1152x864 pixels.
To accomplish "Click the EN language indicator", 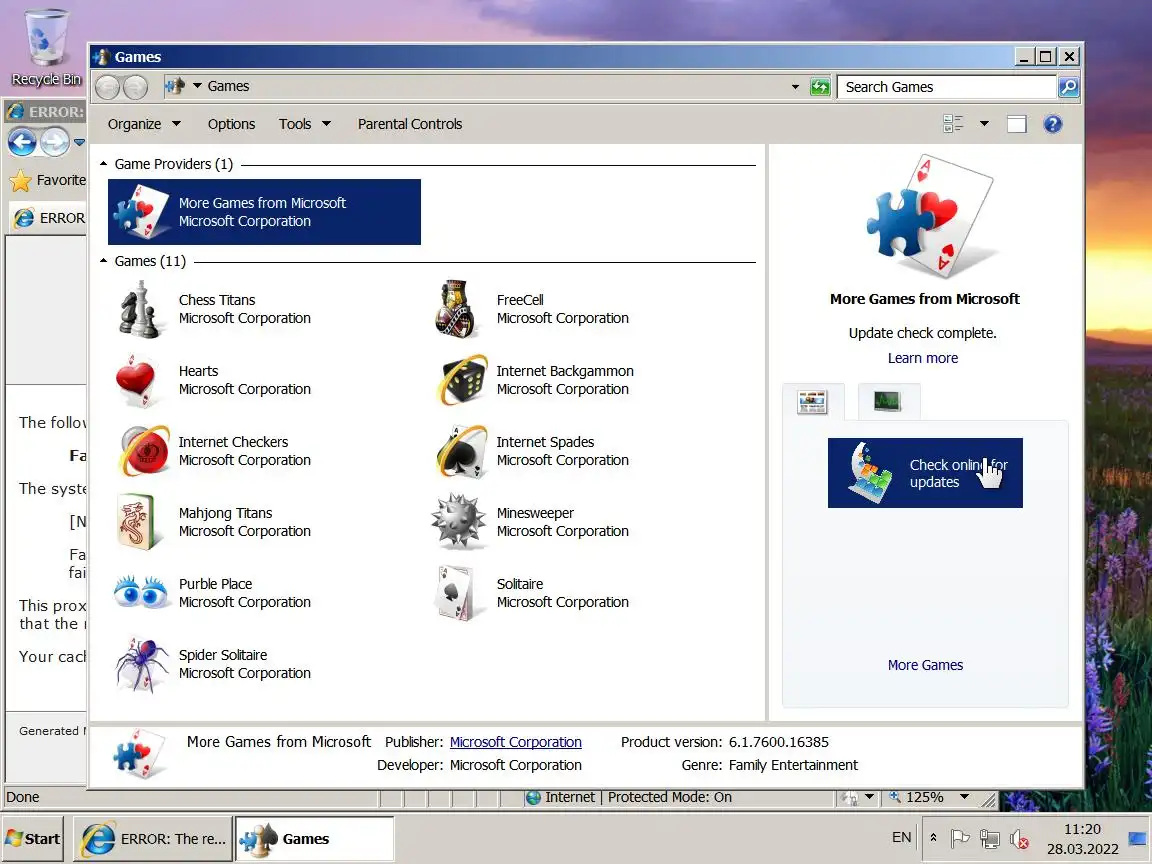I will coord(901,838).
